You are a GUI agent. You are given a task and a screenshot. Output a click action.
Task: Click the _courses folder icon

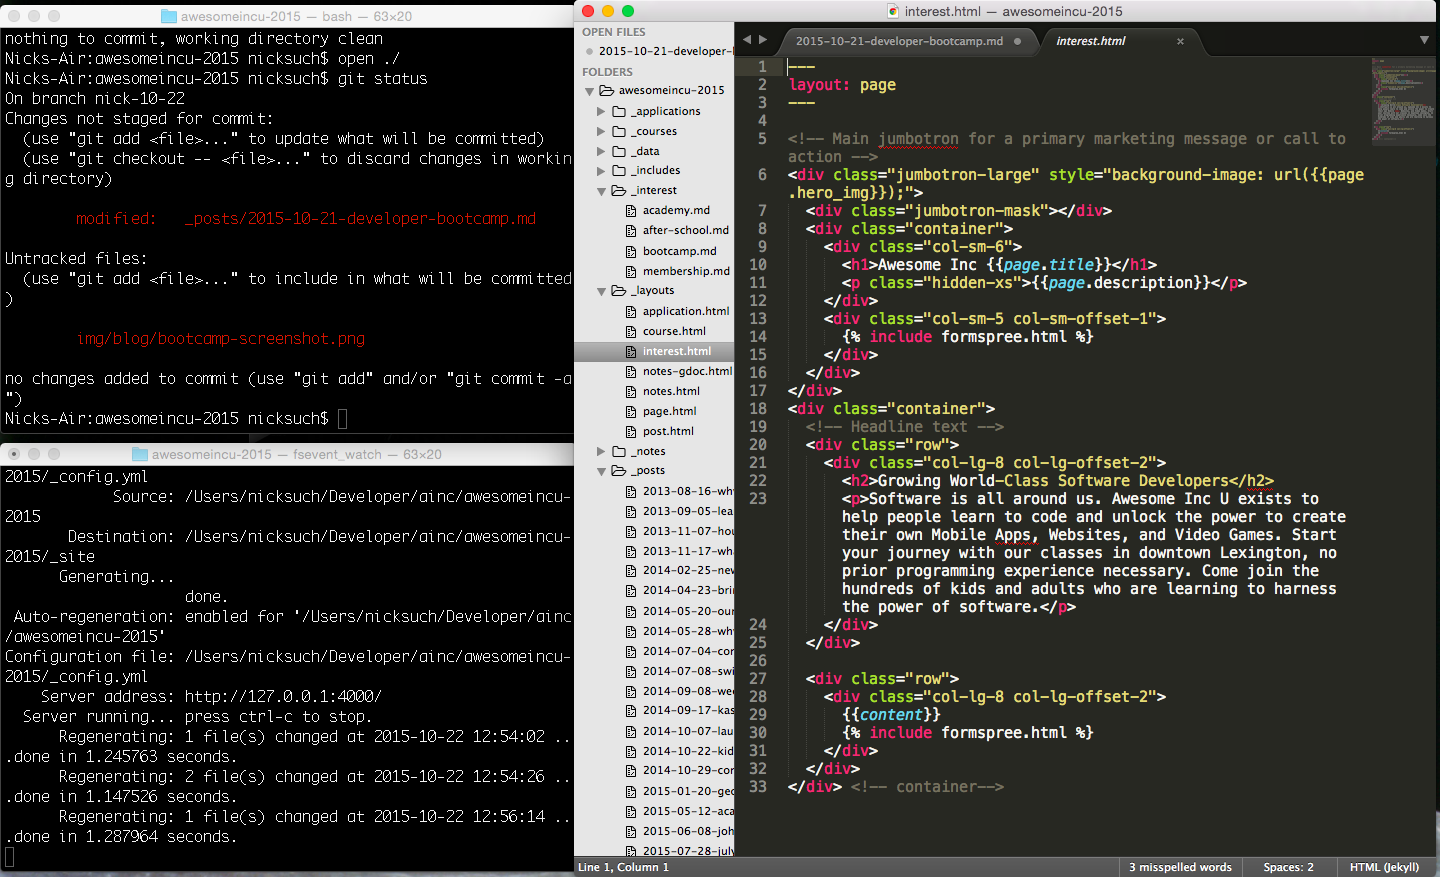(619, 131)
